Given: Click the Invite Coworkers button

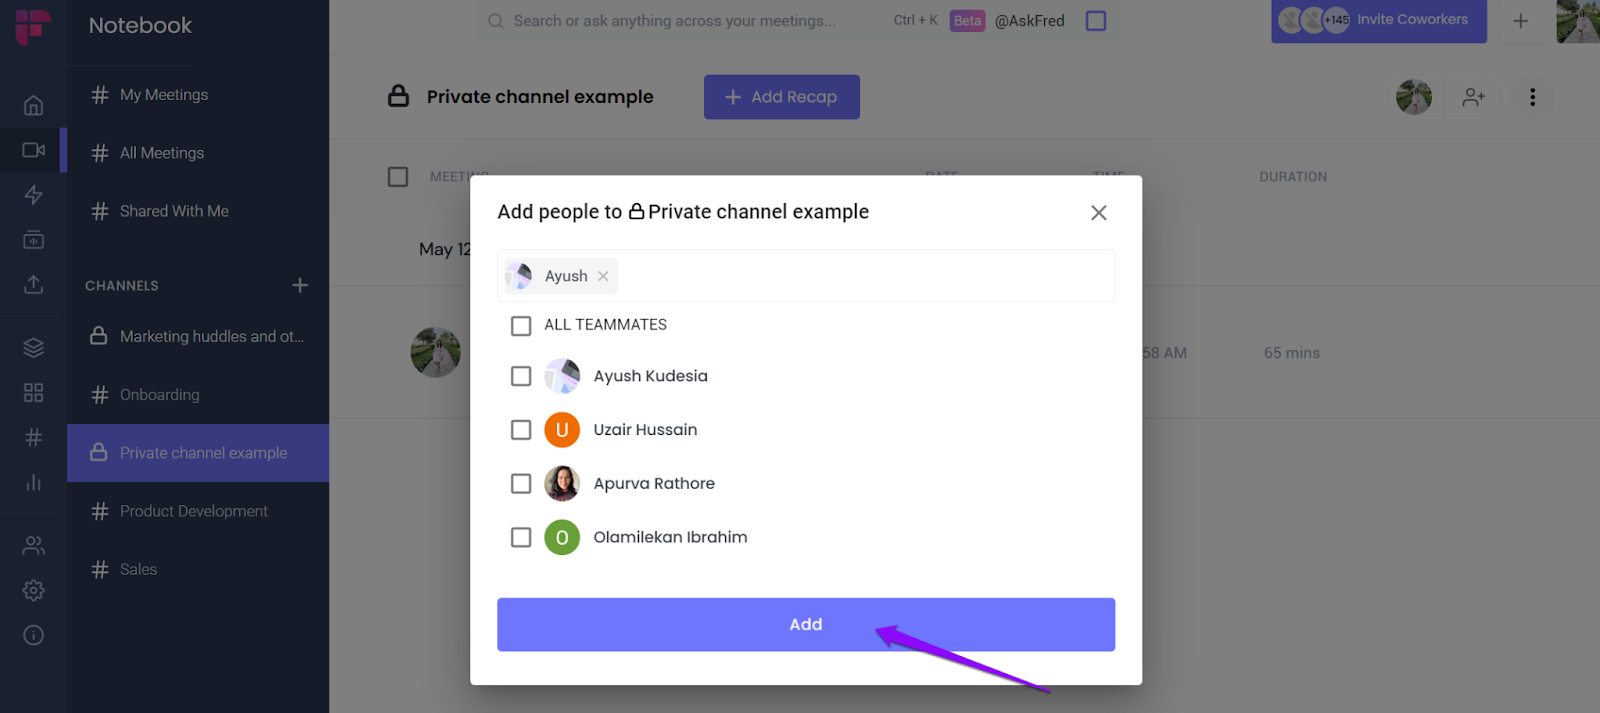Looking at the screenshot, I should 1378,20.
